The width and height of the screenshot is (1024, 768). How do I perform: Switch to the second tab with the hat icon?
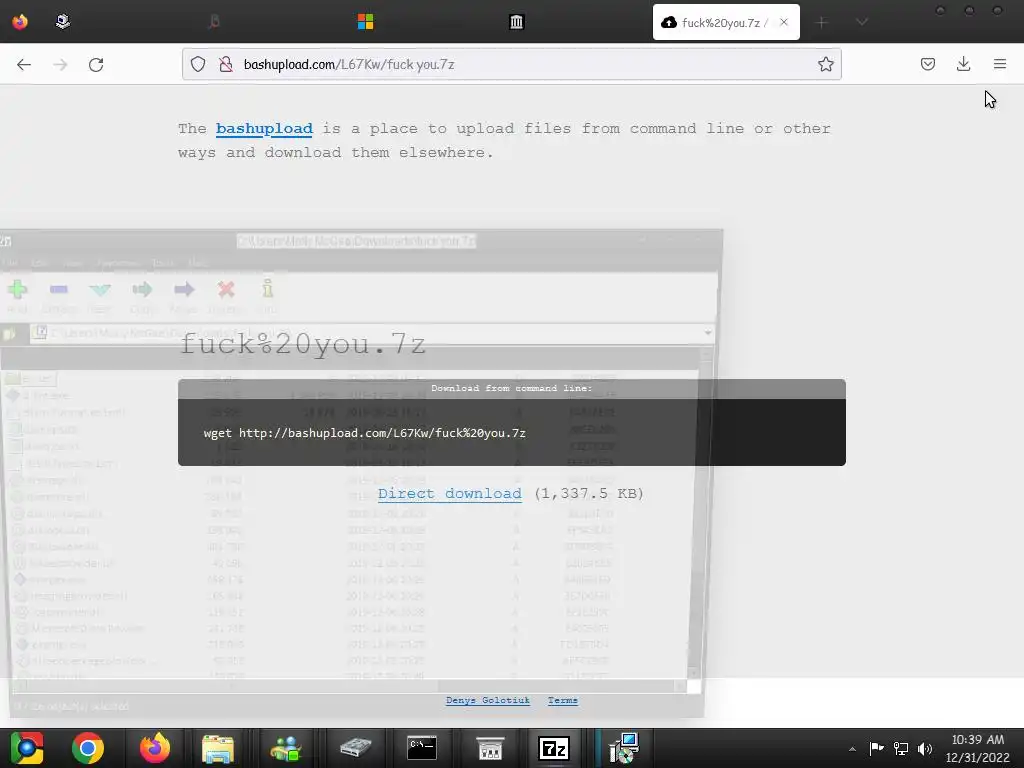[63, 22]
